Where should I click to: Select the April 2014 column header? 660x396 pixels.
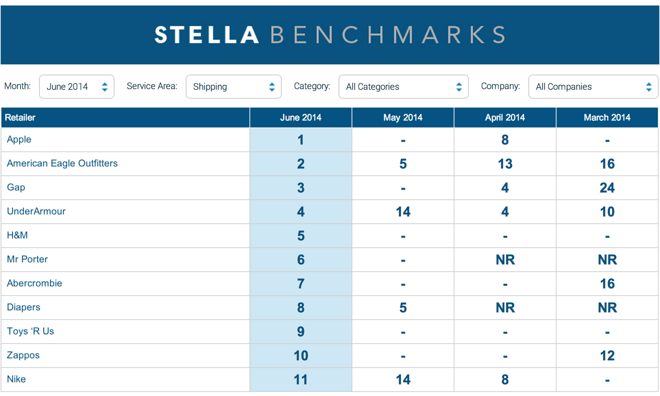[505, 117]
